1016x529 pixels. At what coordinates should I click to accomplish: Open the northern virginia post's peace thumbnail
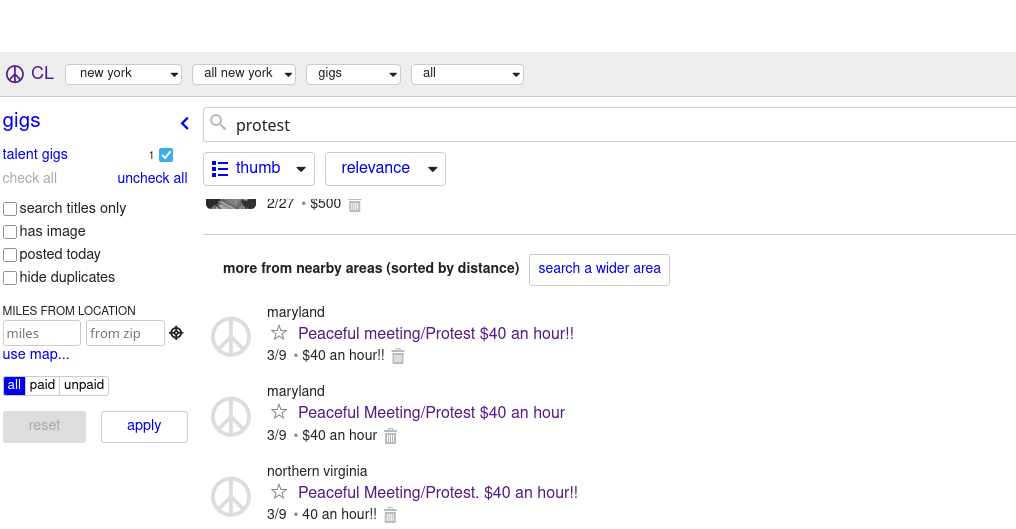coord(231,497)
